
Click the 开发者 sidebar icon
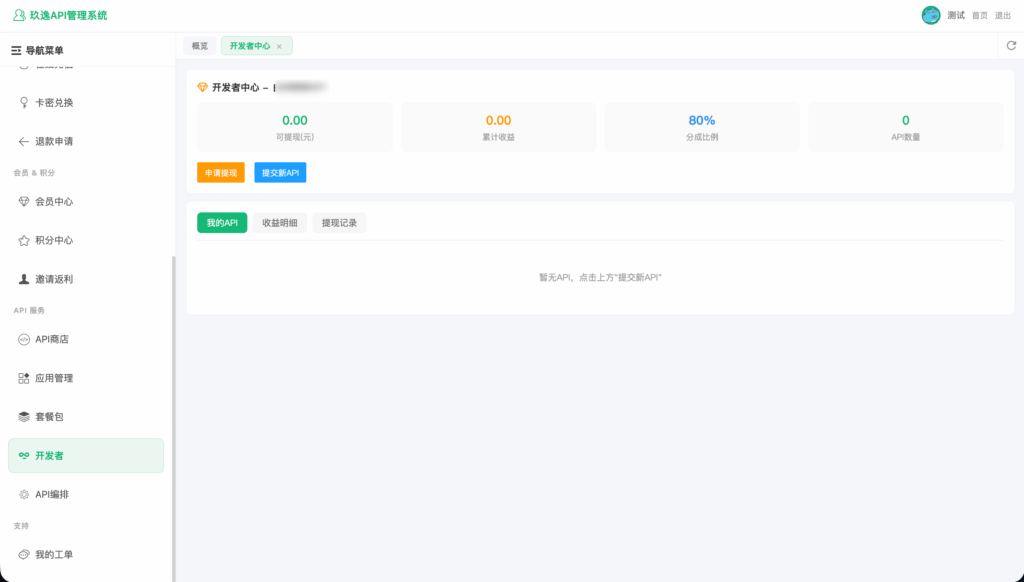tap(24, 455)
